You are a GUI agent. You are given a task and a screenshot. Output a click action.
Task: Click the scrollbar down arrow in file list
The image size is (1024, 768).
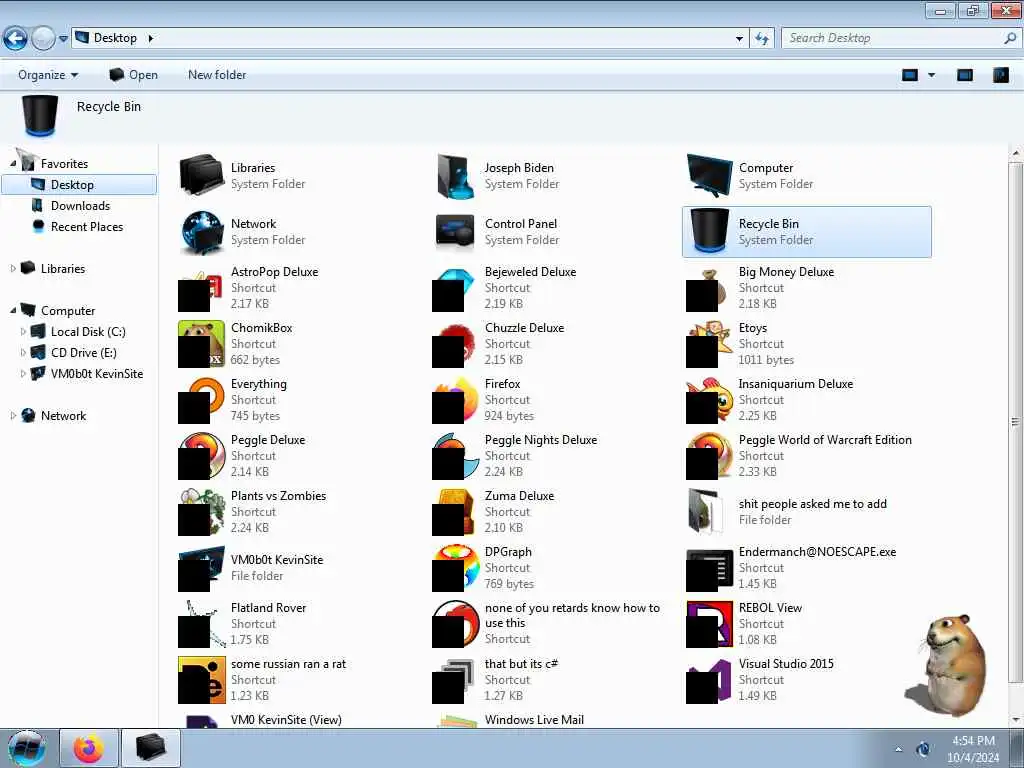[1015, 720]
